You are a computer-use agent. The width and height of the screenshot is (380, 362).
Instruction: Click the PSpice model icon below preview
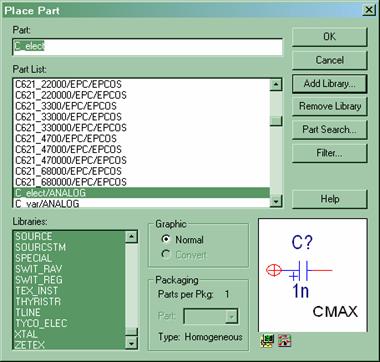coord(267,341)
